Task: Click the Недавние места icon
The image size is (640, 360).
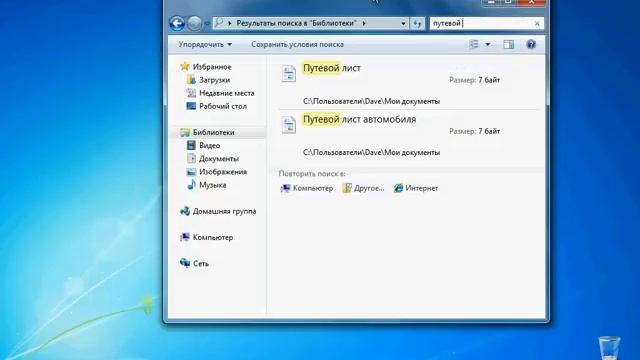Action: [191, 93]
